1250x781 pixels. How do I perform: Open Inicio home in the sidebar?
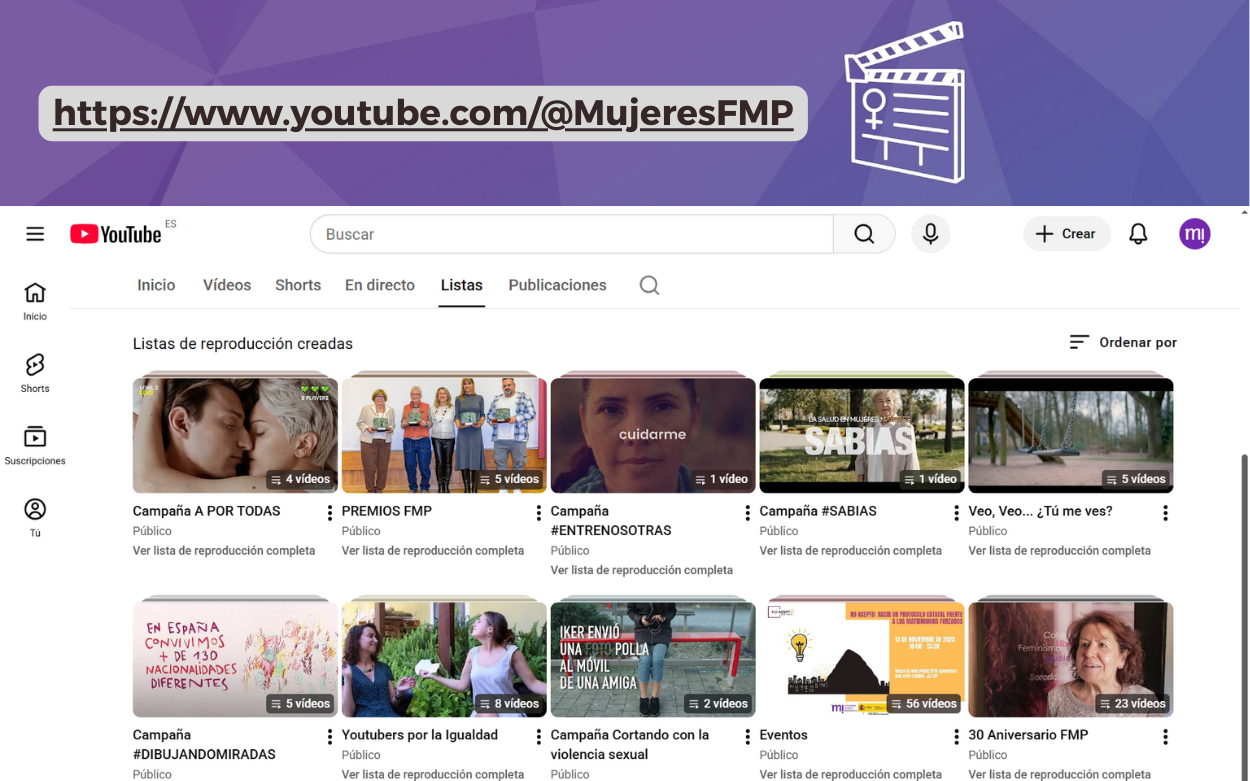[35, 301]
